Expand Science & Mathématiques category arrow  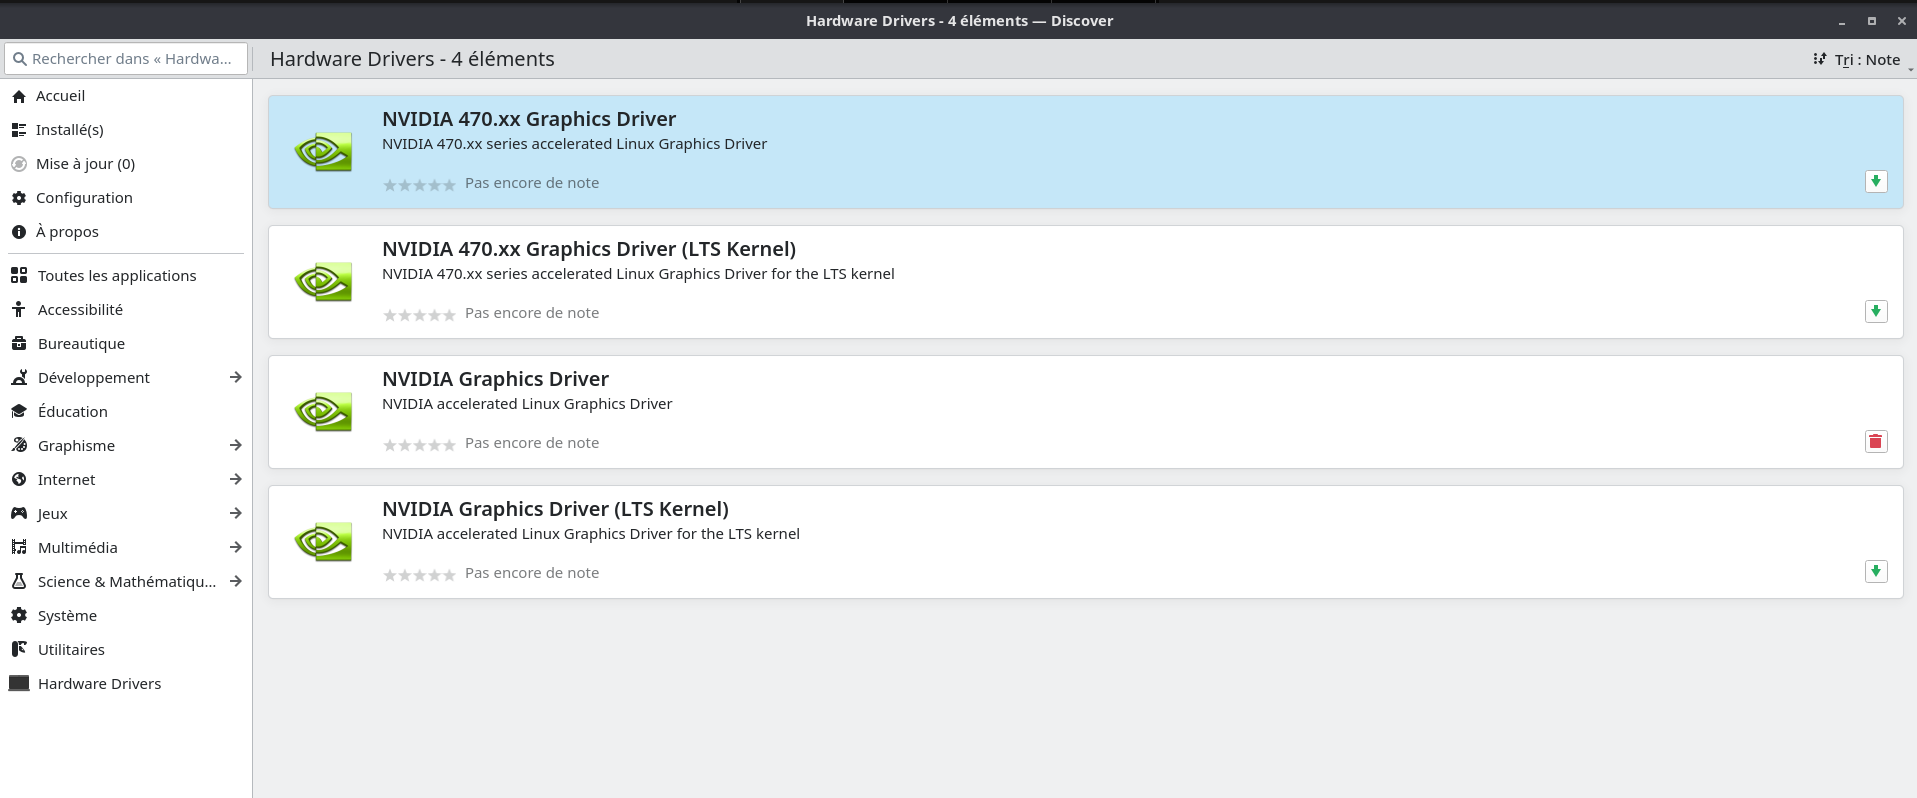tap(236, 582)
